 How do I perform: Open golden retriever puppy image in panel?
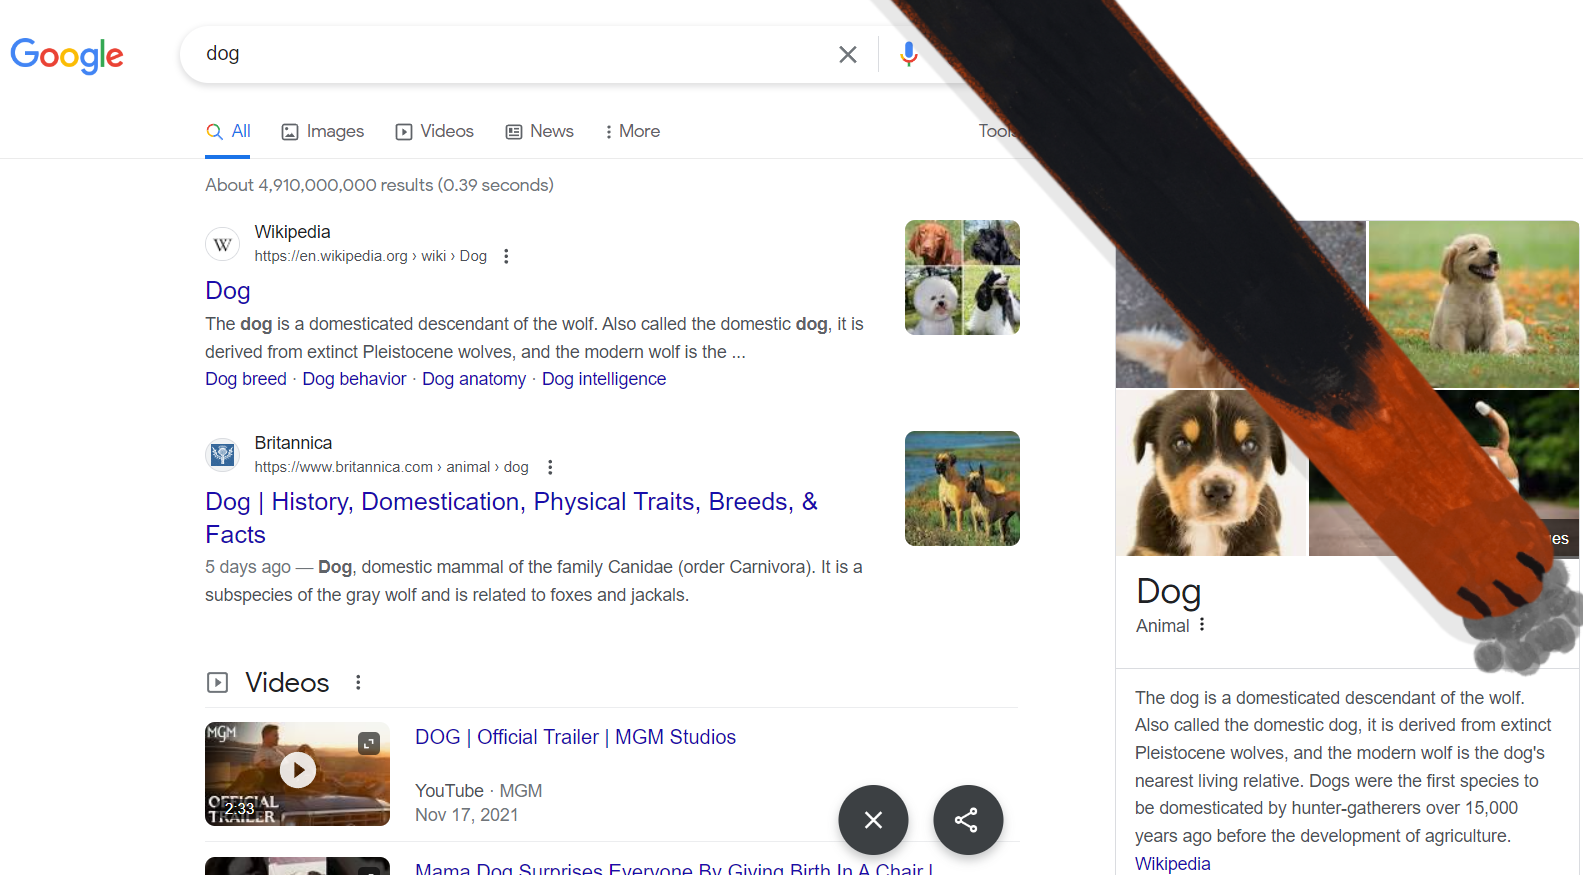click(1473, 304)
